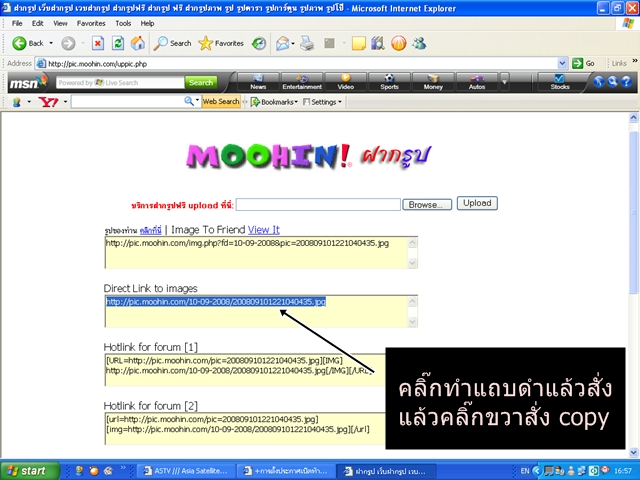Click the yellow note Discuss icon

(x=358, y=43)
